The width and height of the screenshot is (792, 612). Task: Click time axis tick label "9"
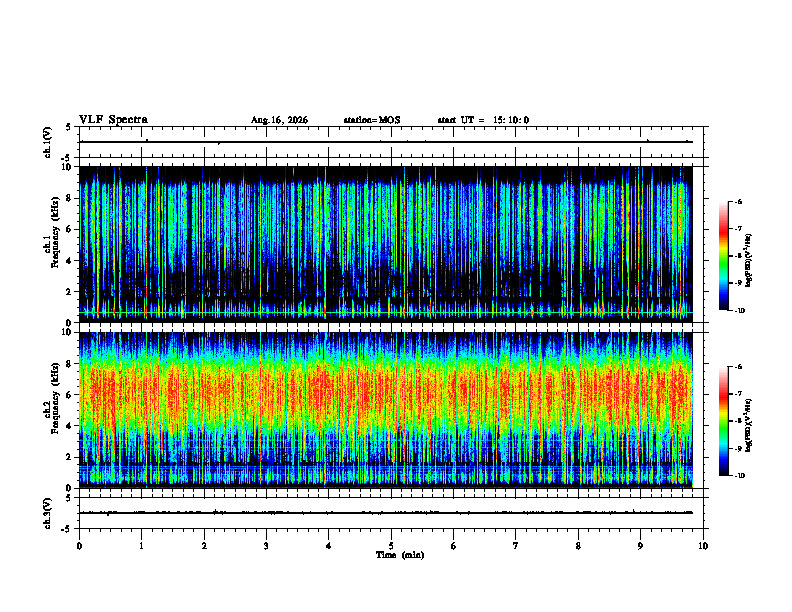click(x=640, y=546)
